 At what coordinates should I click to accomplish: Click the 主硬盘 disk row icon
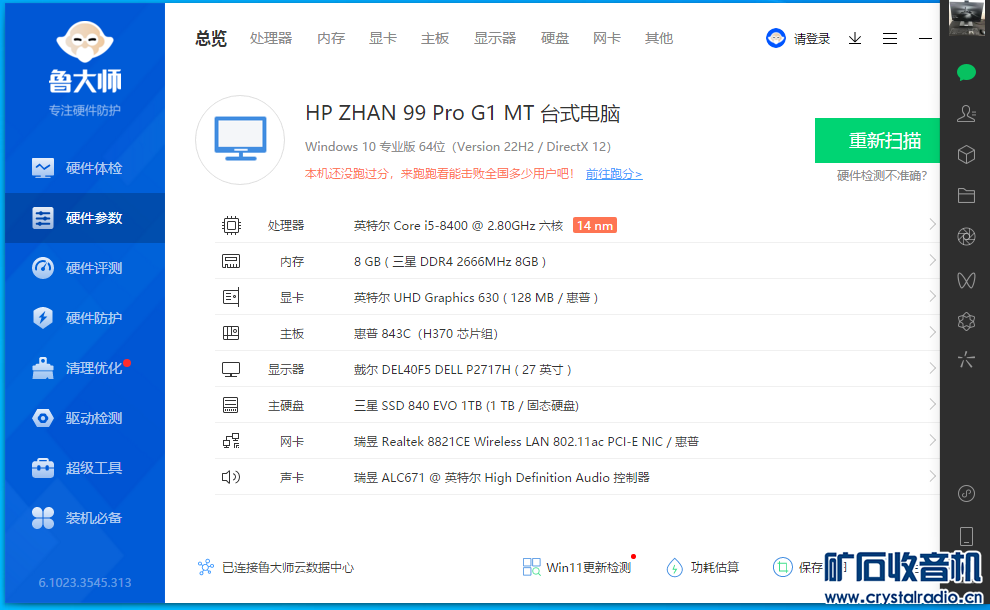(231, 405)
